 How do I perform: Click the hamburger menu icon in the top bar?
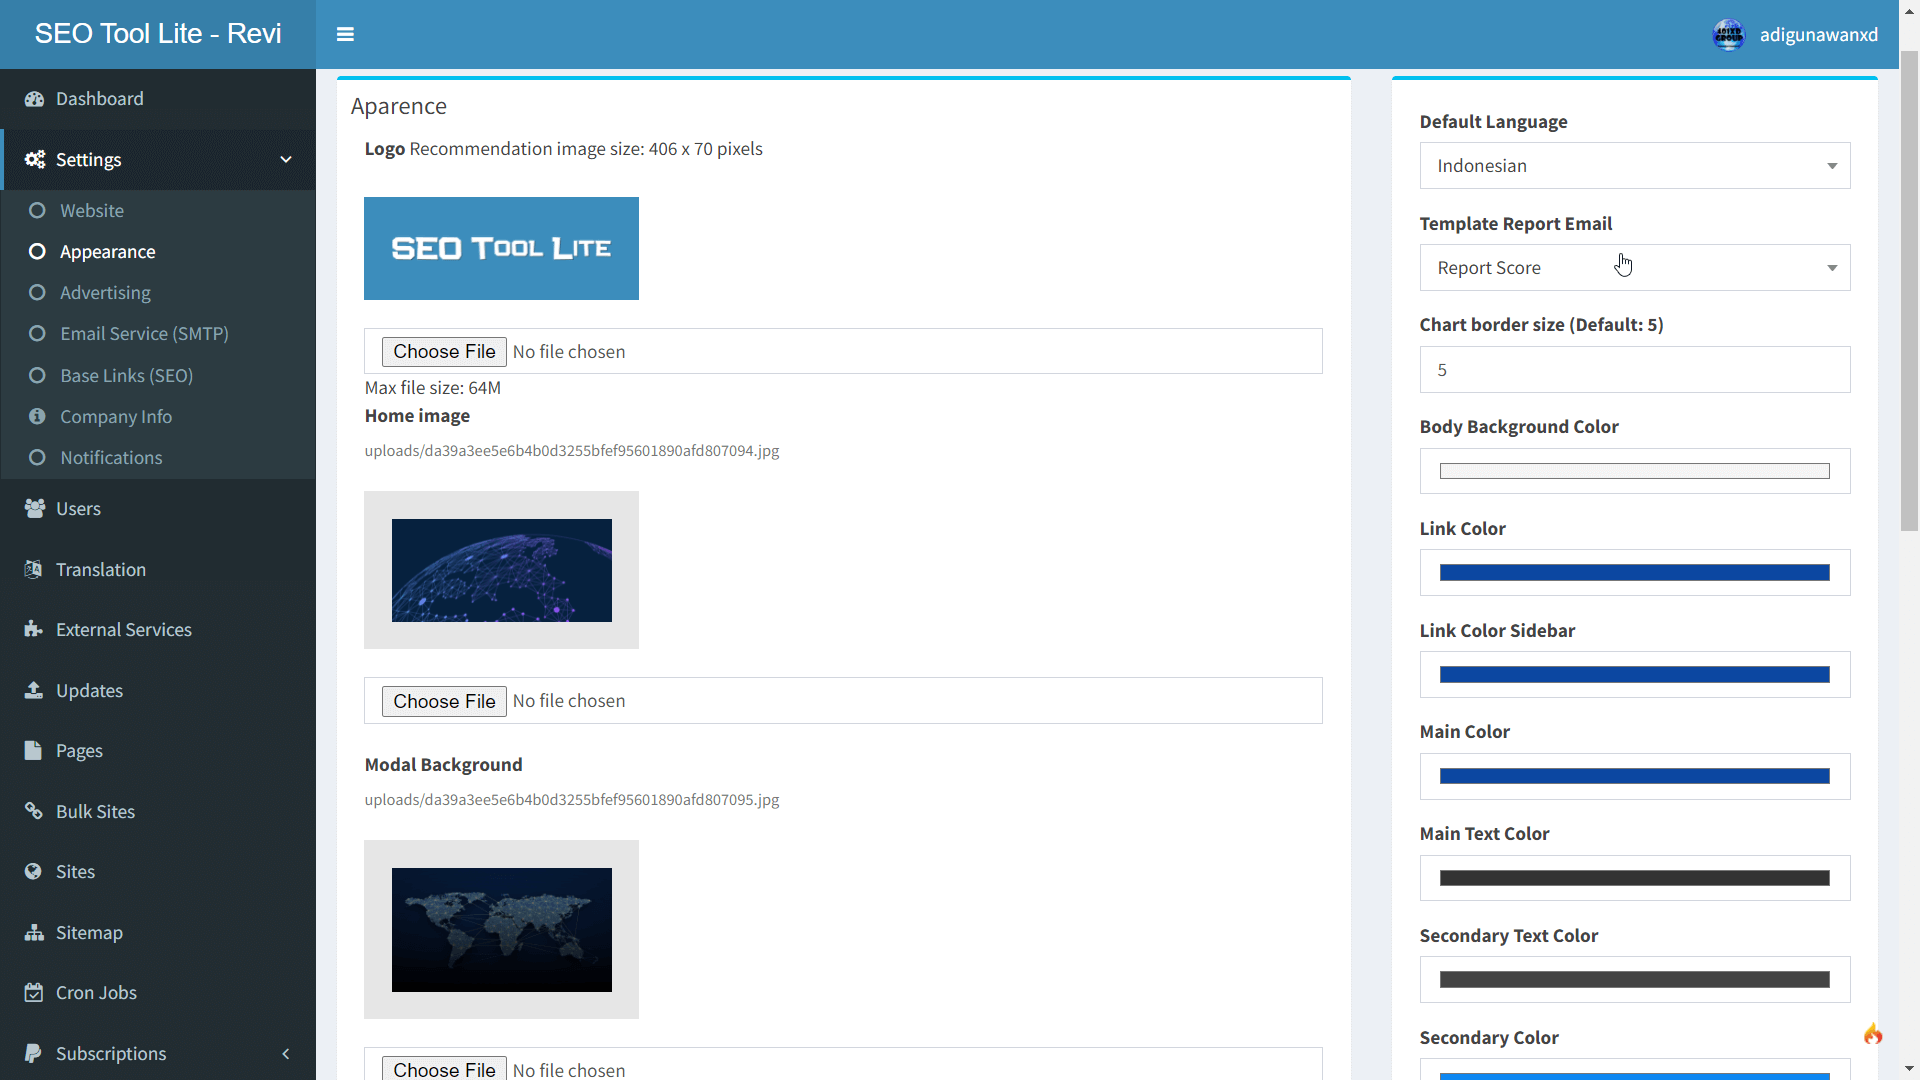pyautogui.click(x=345, y=34)
